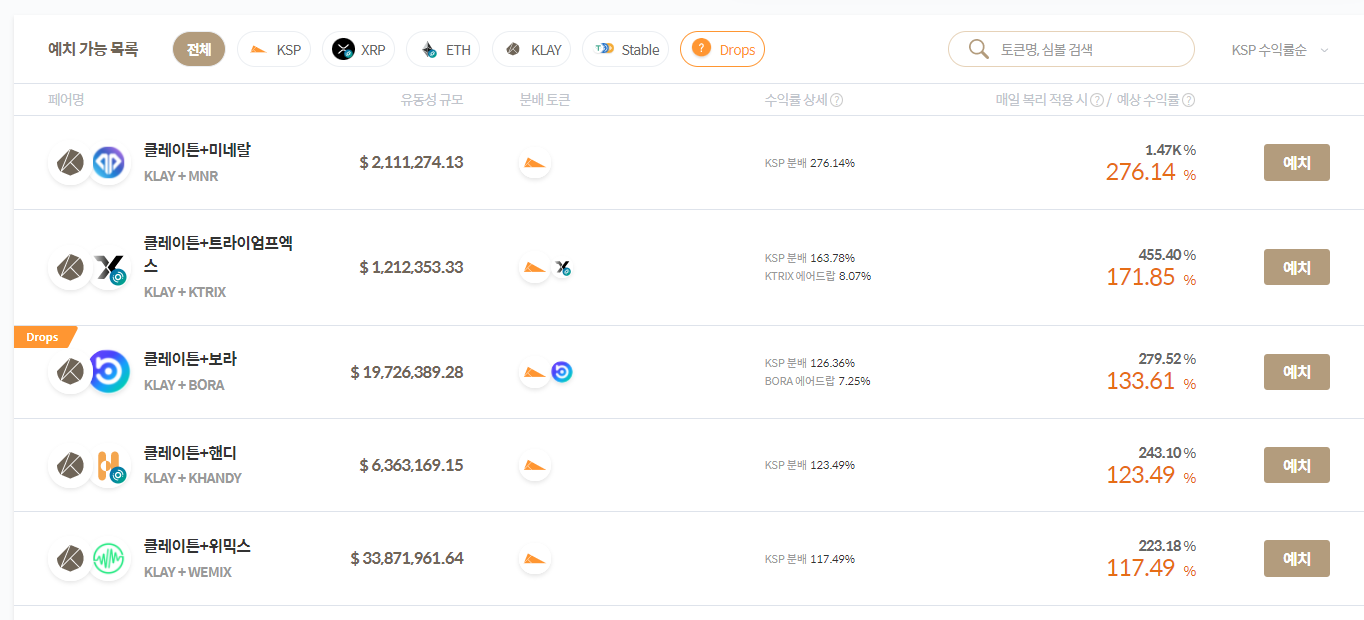Click BORA 에어드랍 7.25% detail

pyautogui.click(x=817, y=381)
